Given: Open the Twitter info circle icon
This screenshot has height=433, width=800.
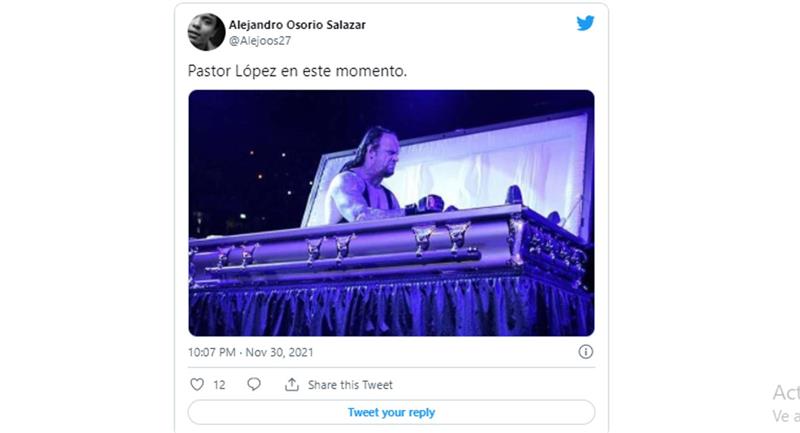Looking at the screenshot, I should (x=585, y=351).
